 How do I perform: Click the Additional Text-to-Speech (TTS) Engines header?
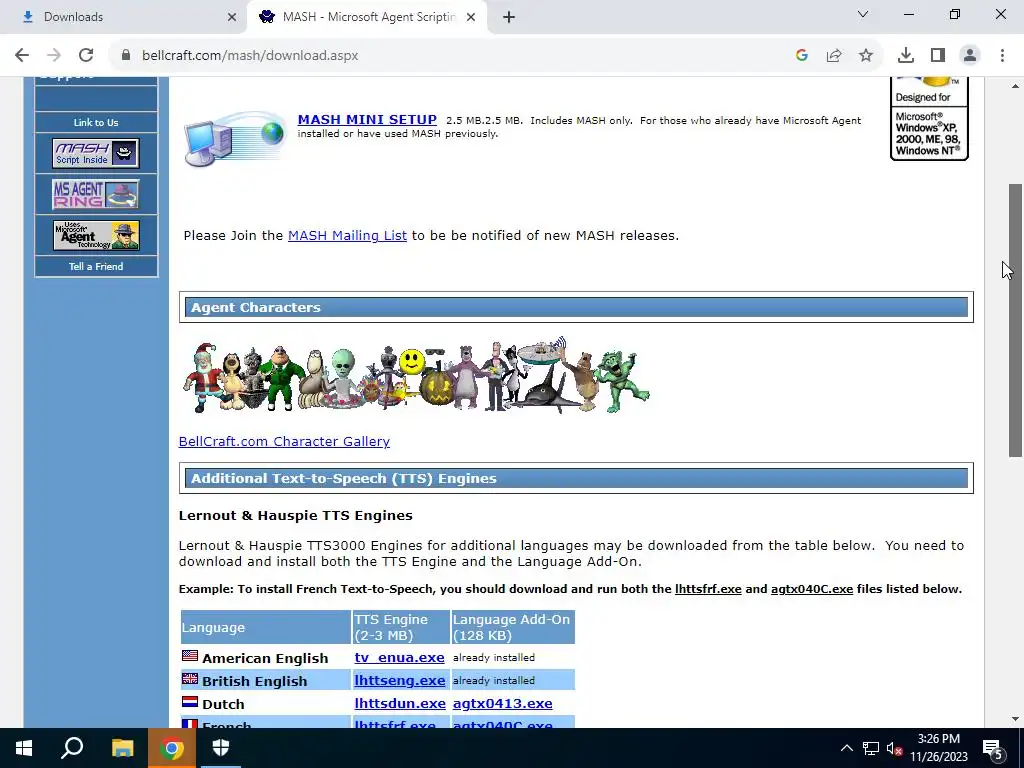pyautogui.click(x=576, y=479)
